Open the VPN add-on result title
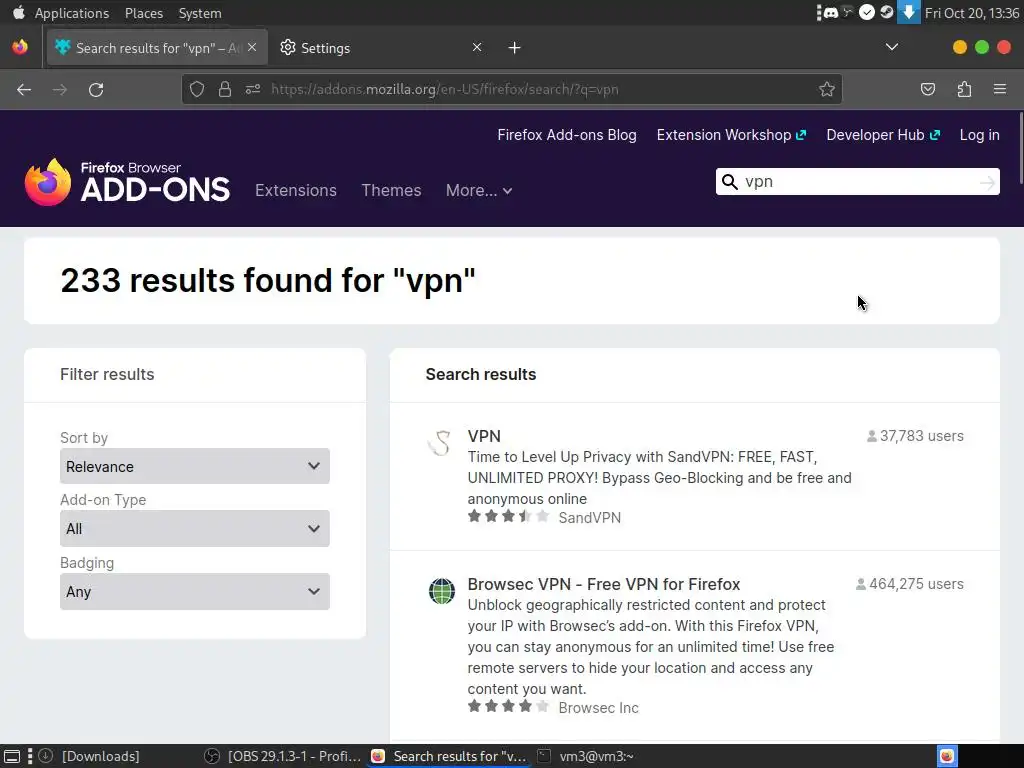The width and height of the screenshot is (1024, 768). [484, 436]
